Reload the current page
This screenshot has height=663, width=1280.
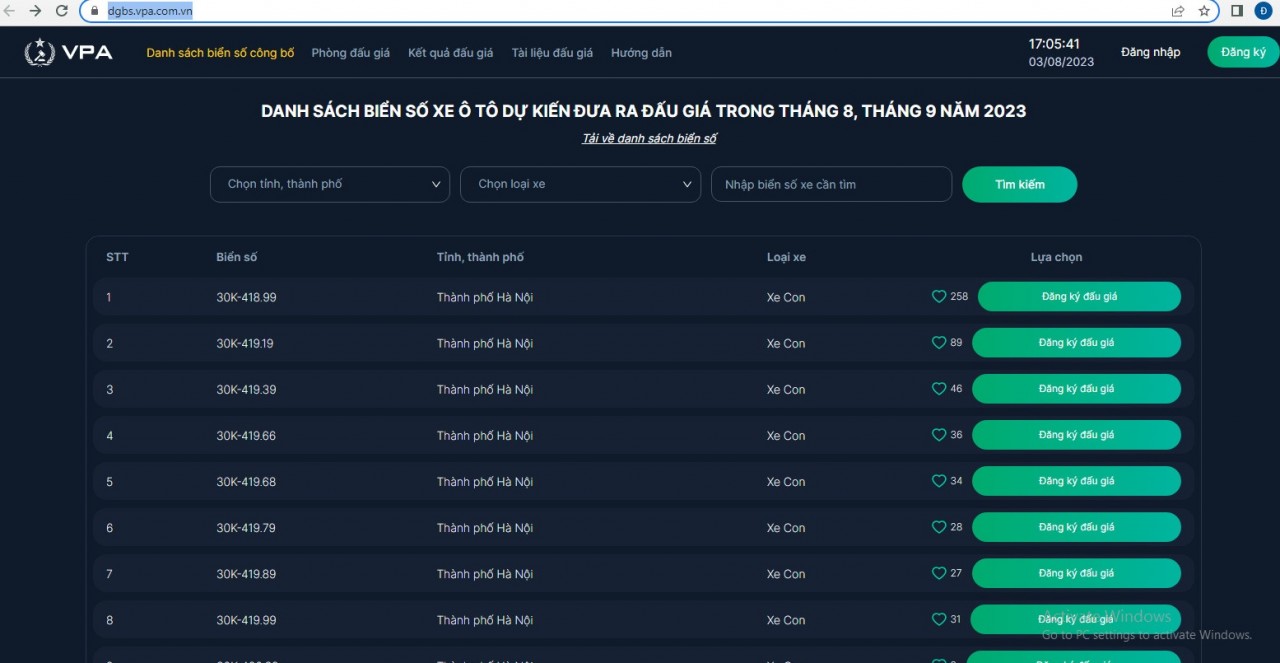pos(62,11)
